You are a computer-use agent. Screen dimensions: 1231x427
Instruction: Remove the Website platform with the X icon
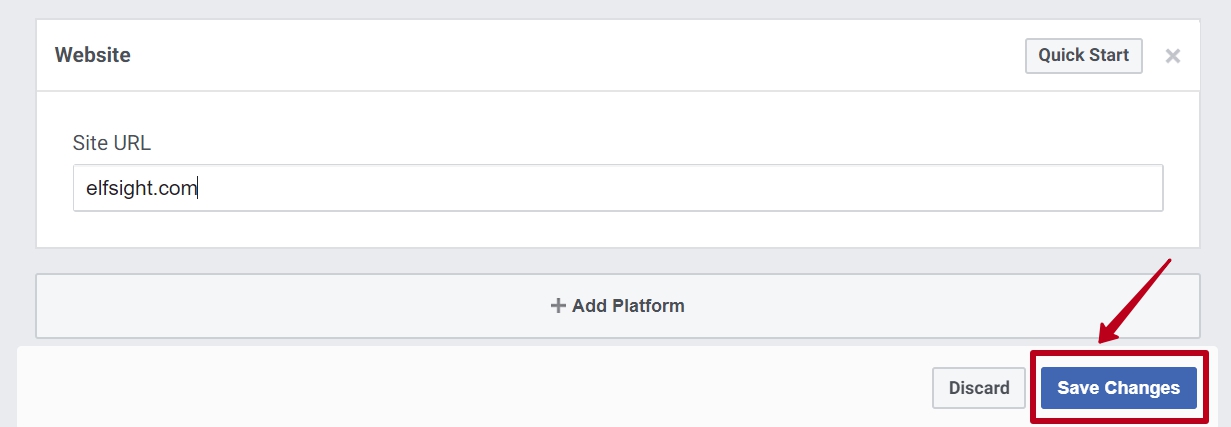pos(1173,56)
